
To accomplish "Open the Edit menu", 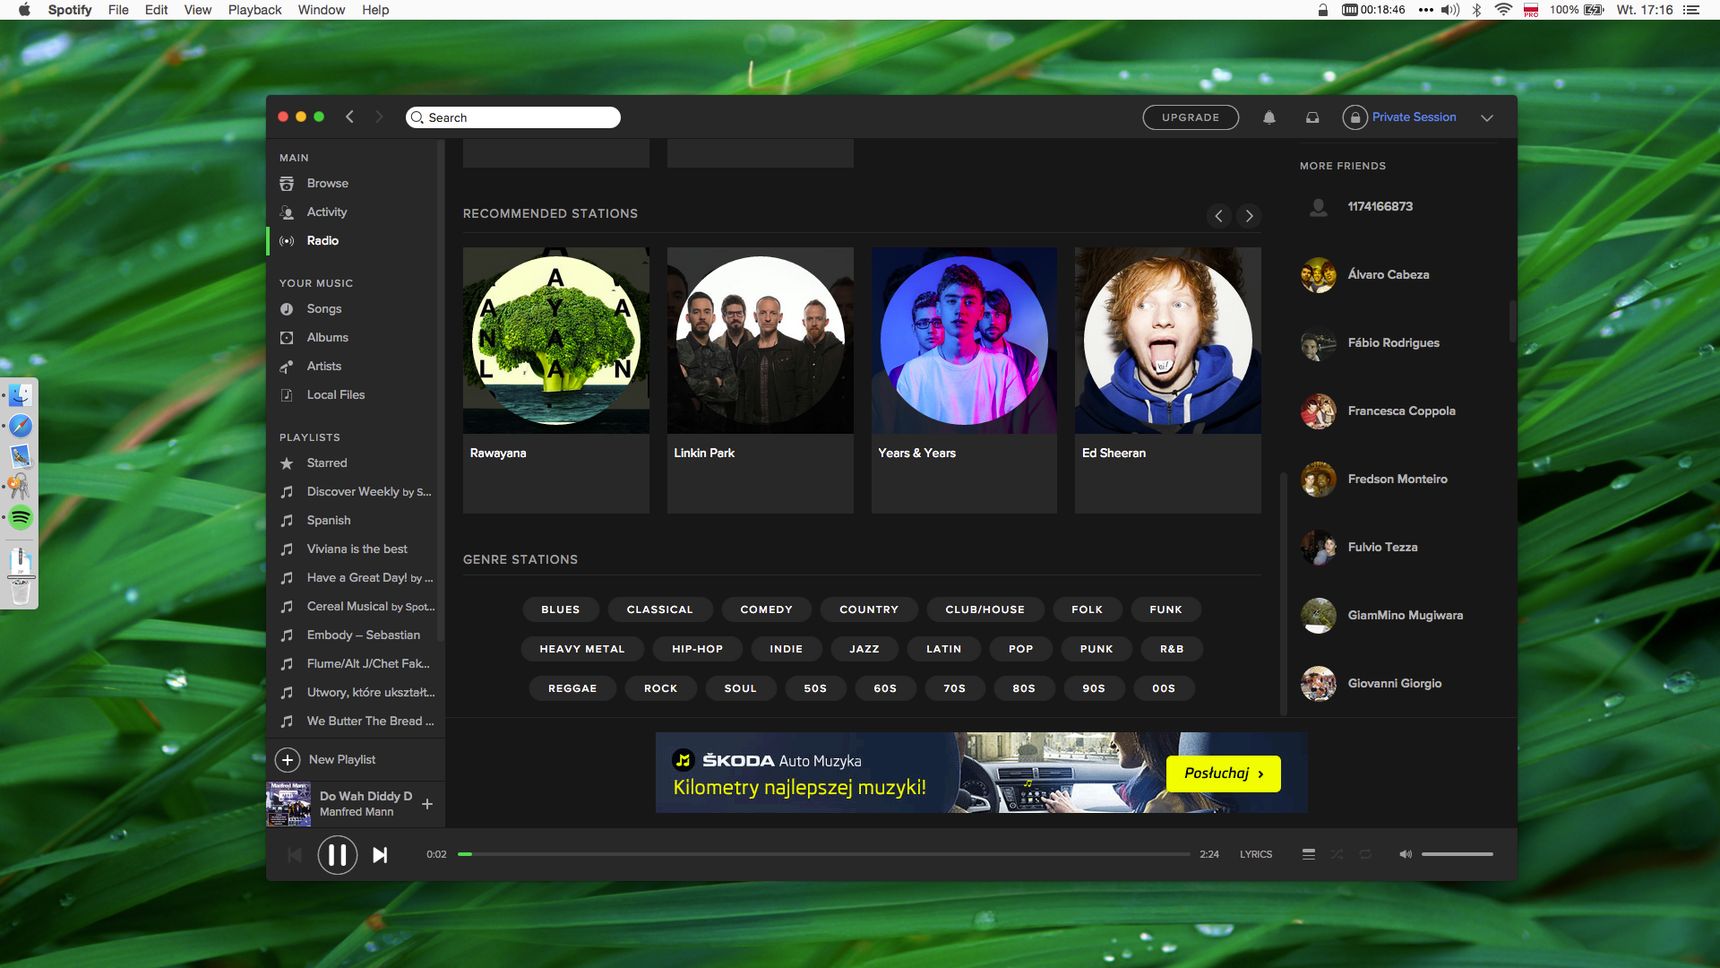I will pos(156,10).
